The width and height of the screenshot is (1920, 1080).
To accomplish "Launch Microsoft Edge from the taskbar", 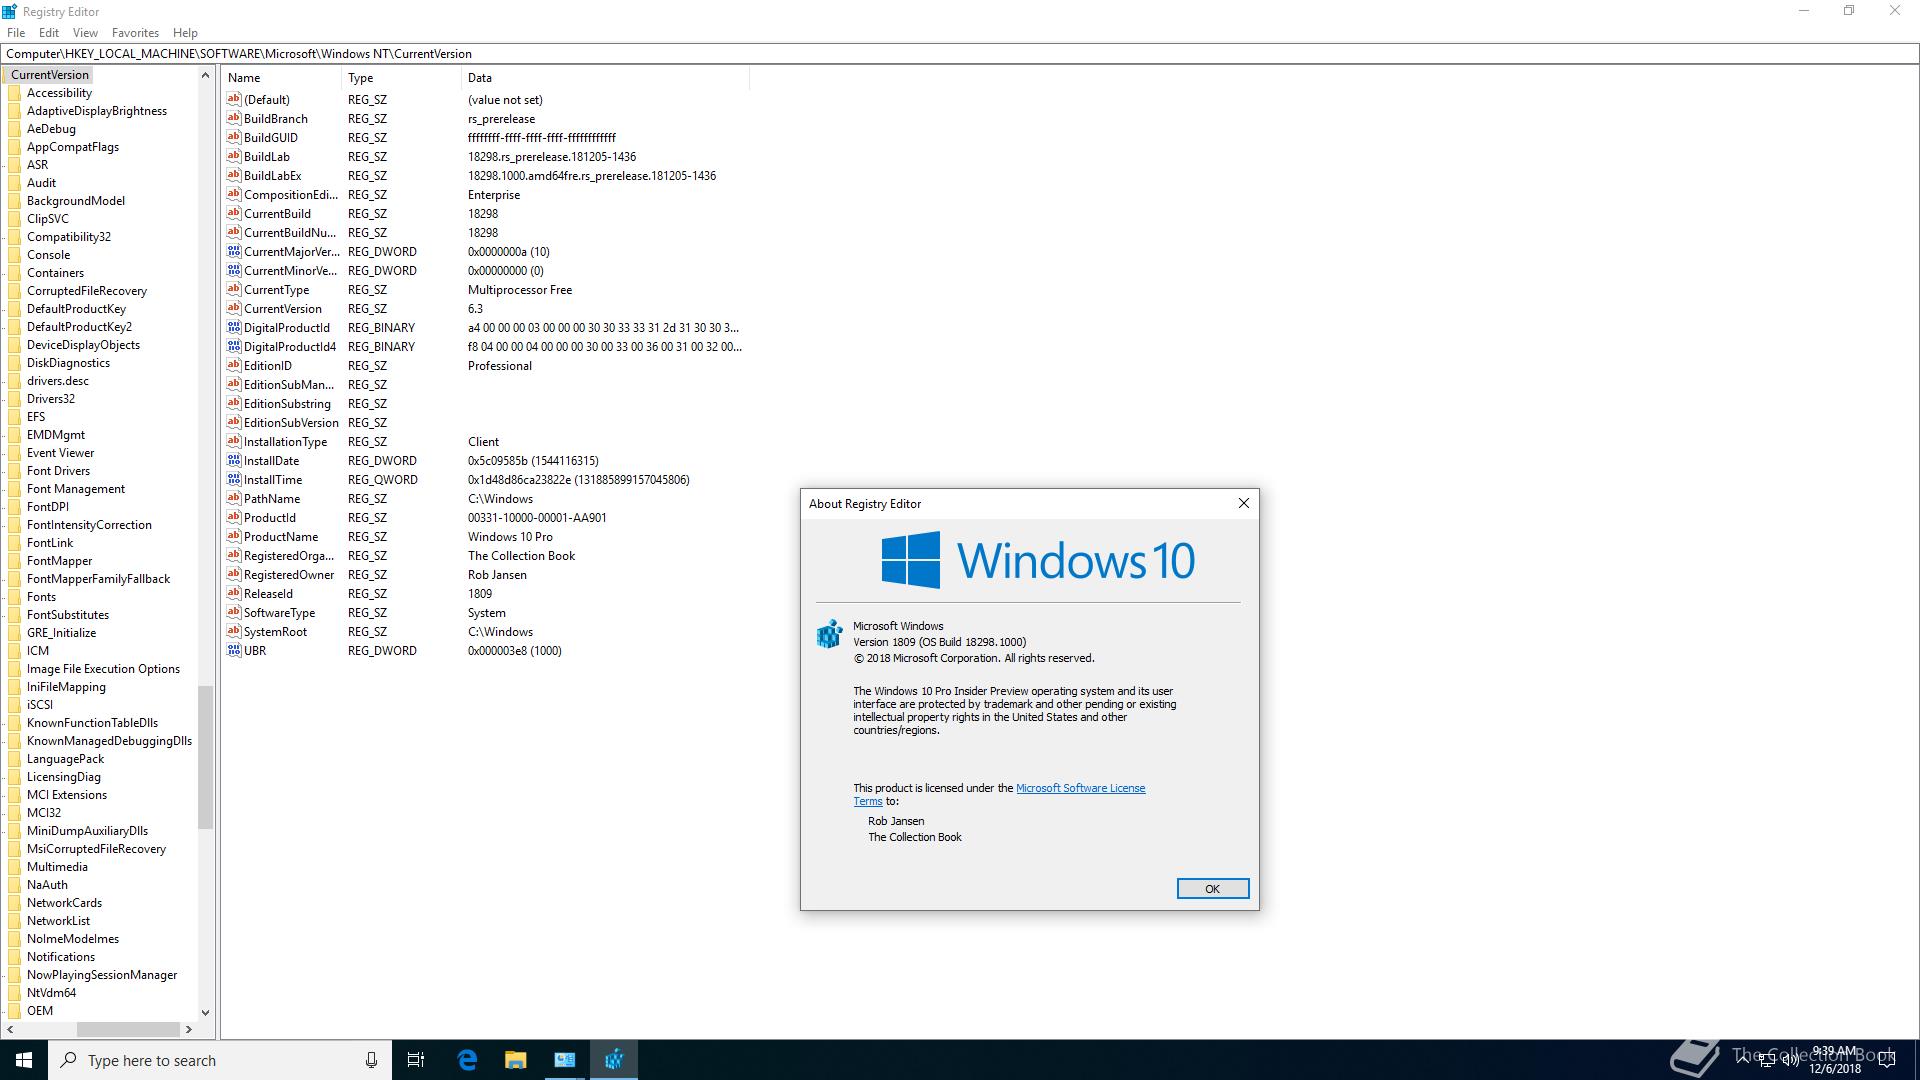I will tap(467, 1060).
